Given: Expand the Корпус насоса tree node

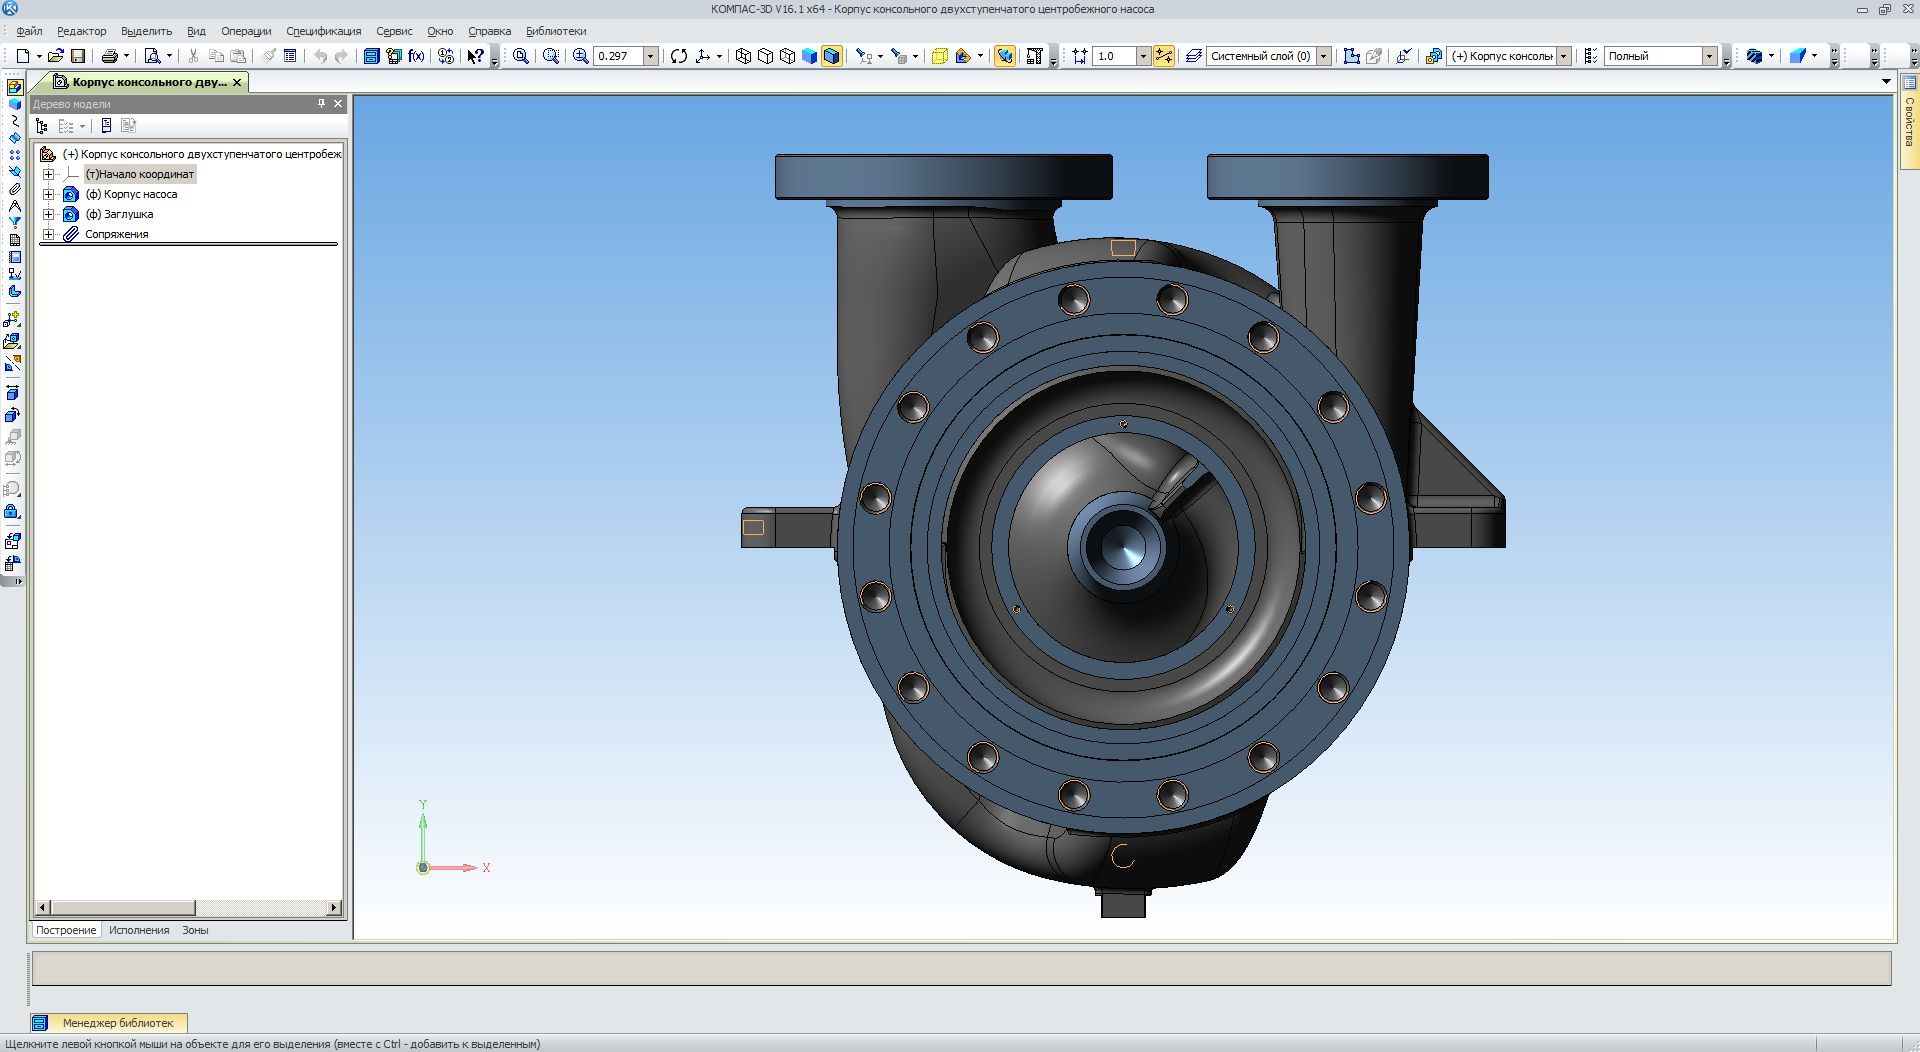Looking at the screenshot, I should [x=48, y=194].
